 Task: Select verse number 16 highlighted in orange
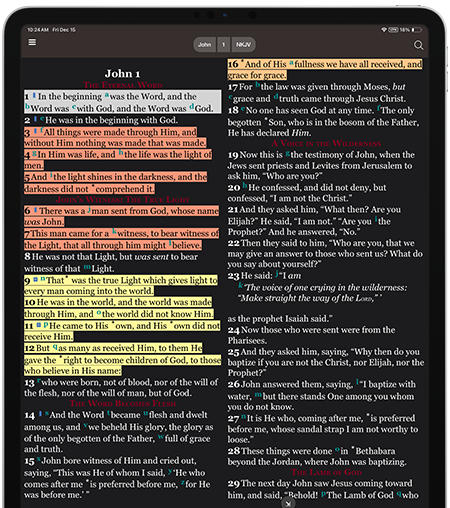[233, 64]
